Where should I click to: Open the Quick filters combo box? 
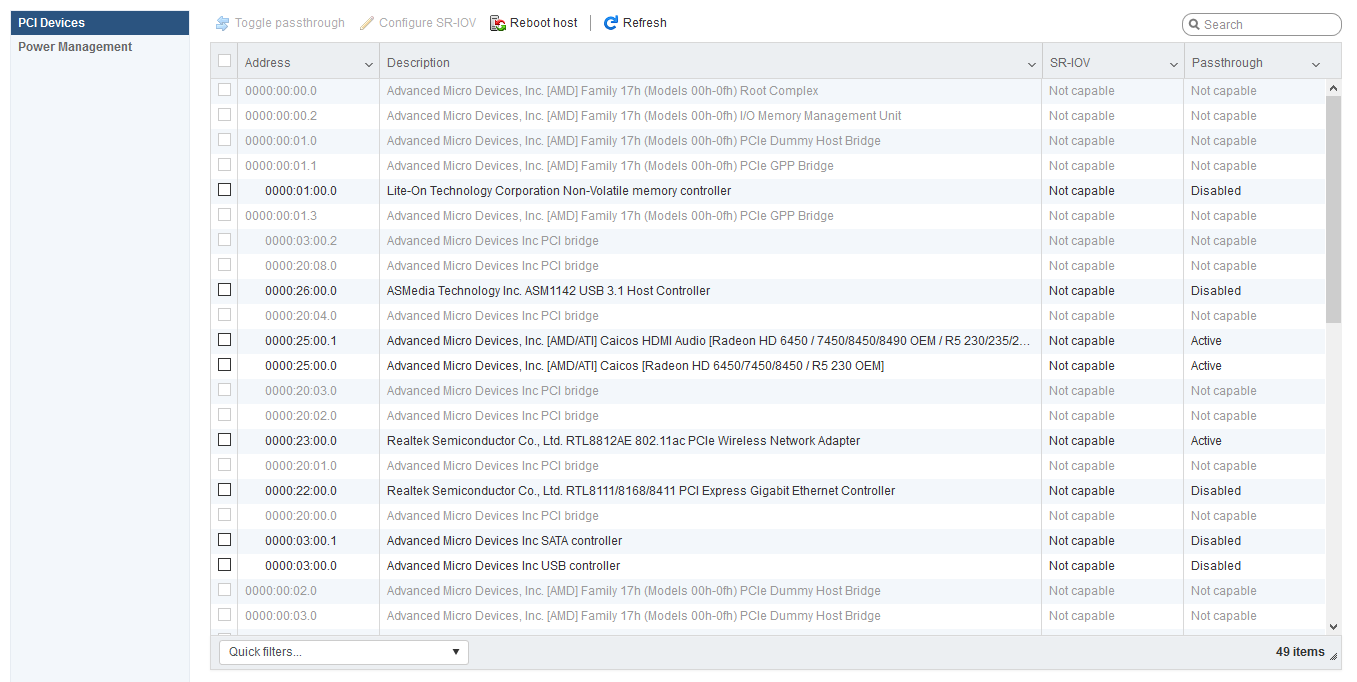[344, 652]
